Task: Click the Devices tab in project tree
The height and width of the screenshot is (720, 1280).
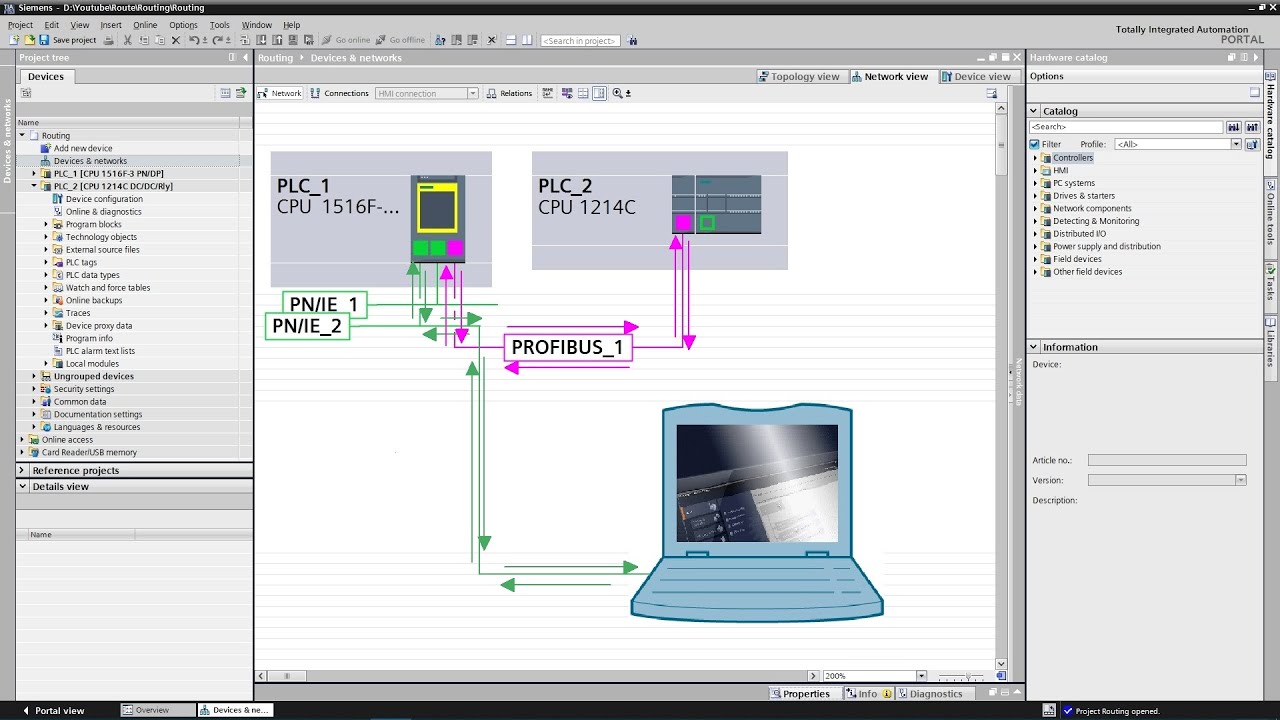Action: tap(45, 76)
